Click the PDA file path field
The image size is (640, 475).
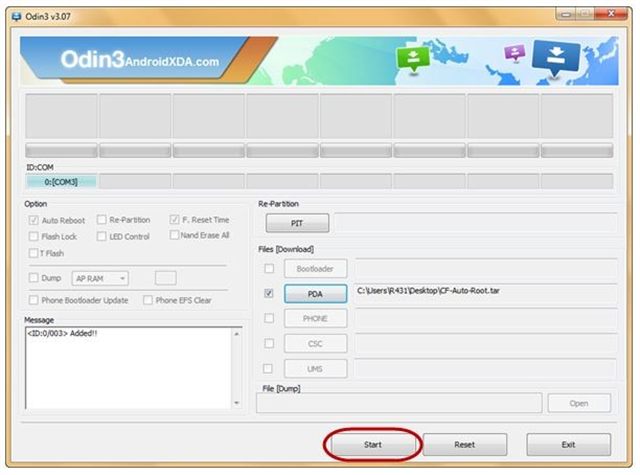click(x=486, y=293)
